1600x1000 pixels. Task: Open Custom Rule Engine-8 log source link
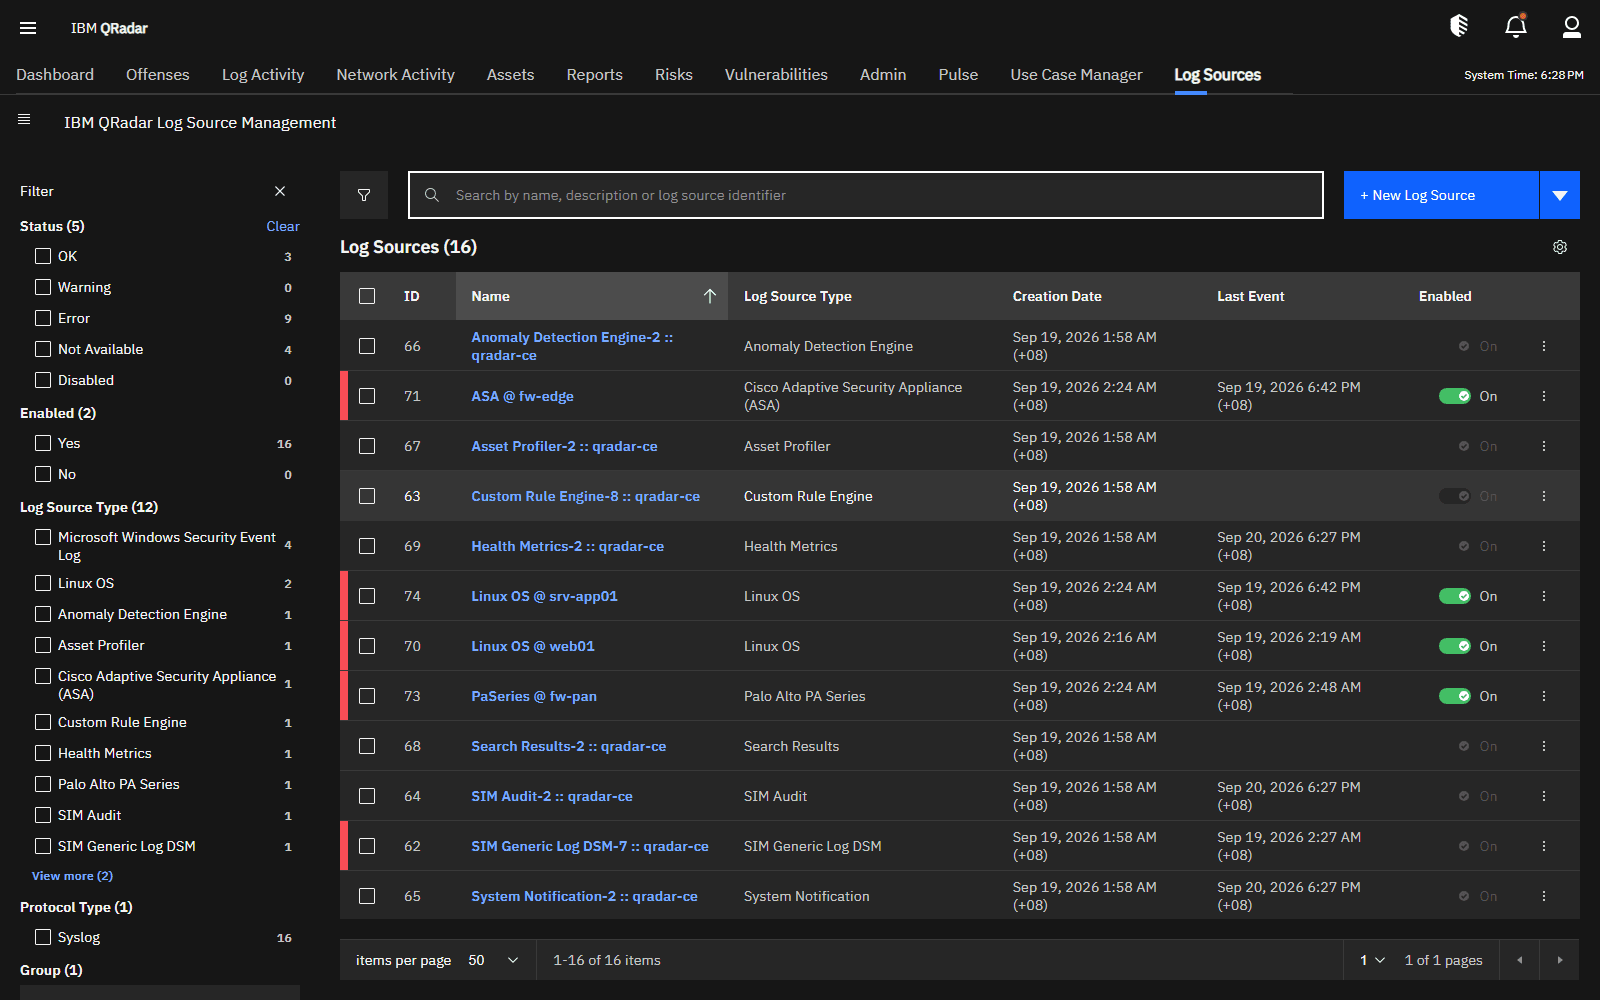click(x=586, y=496)
